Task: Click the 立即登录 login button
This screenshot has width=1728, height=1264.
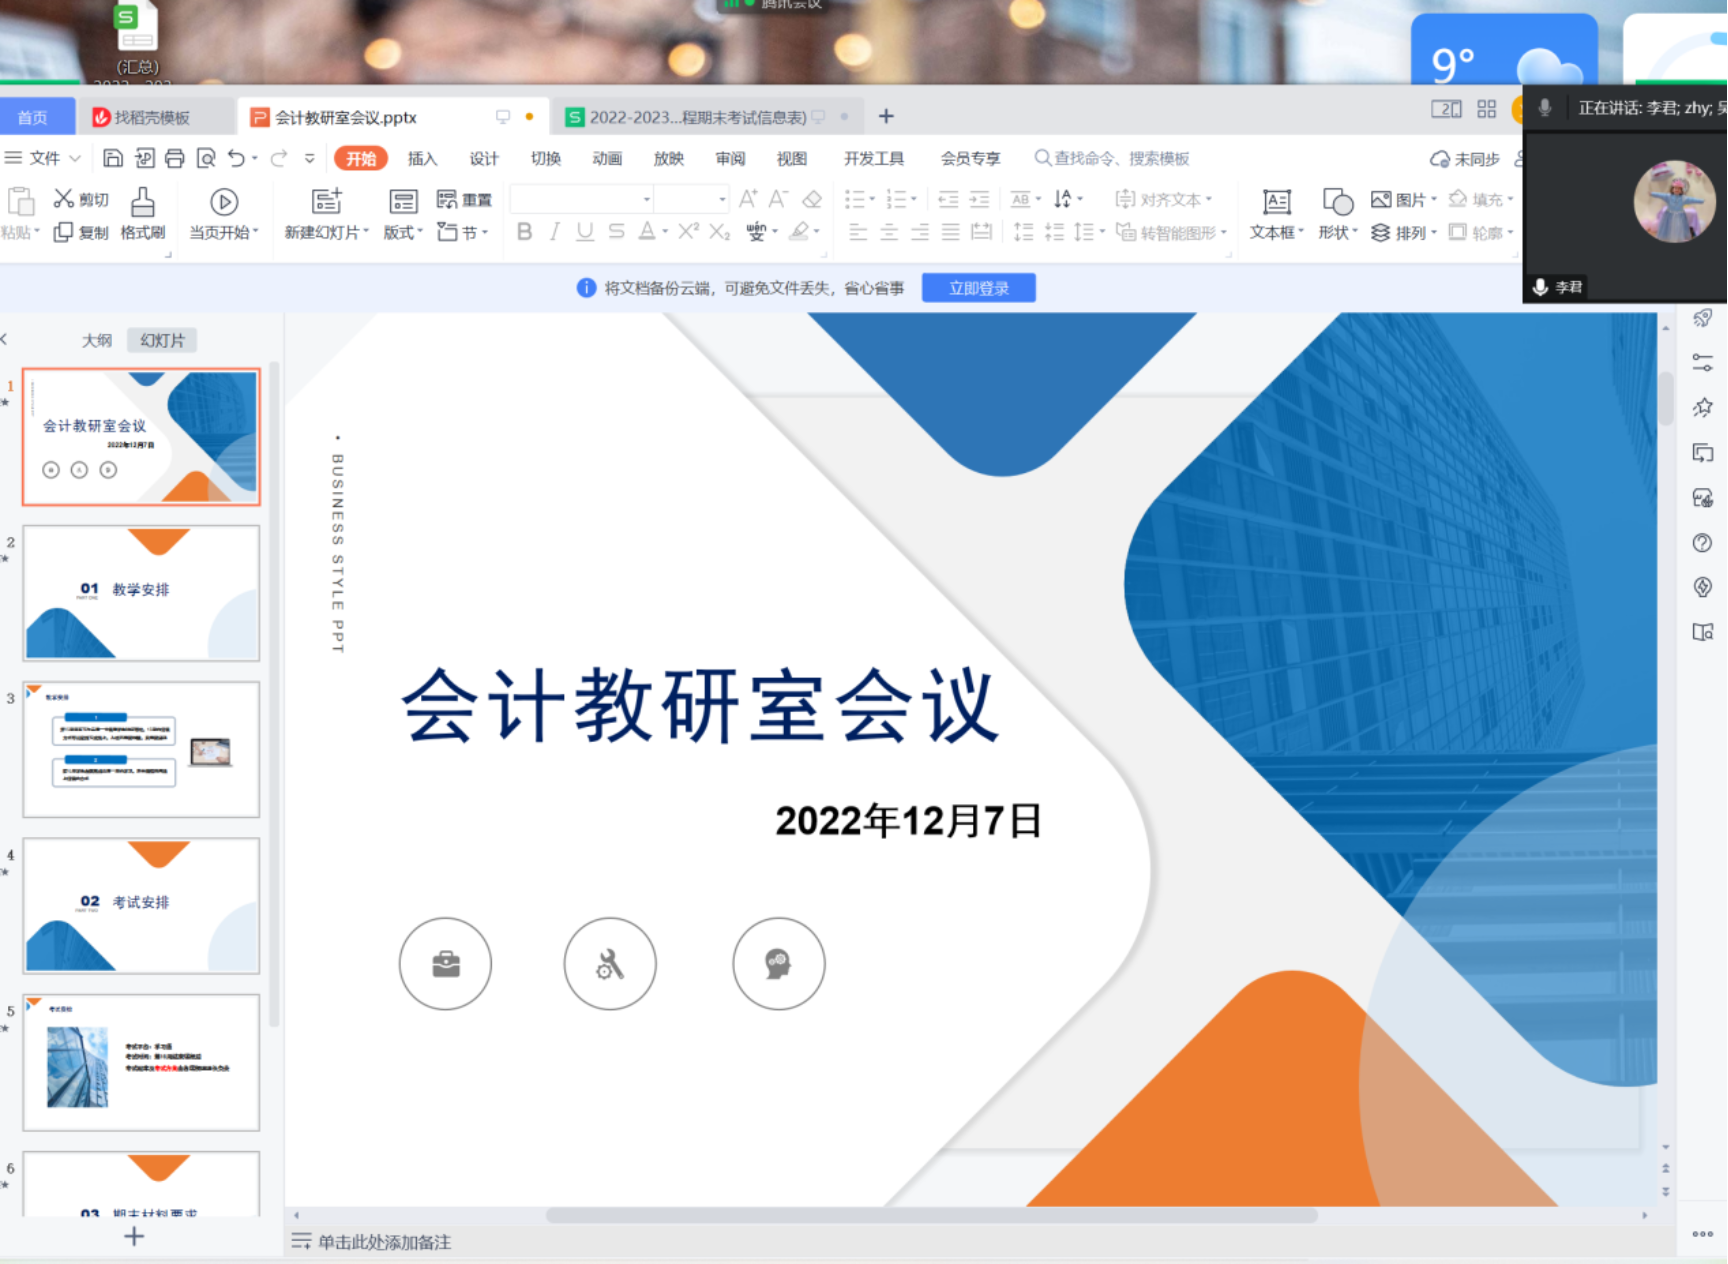Action: (978, 288)
